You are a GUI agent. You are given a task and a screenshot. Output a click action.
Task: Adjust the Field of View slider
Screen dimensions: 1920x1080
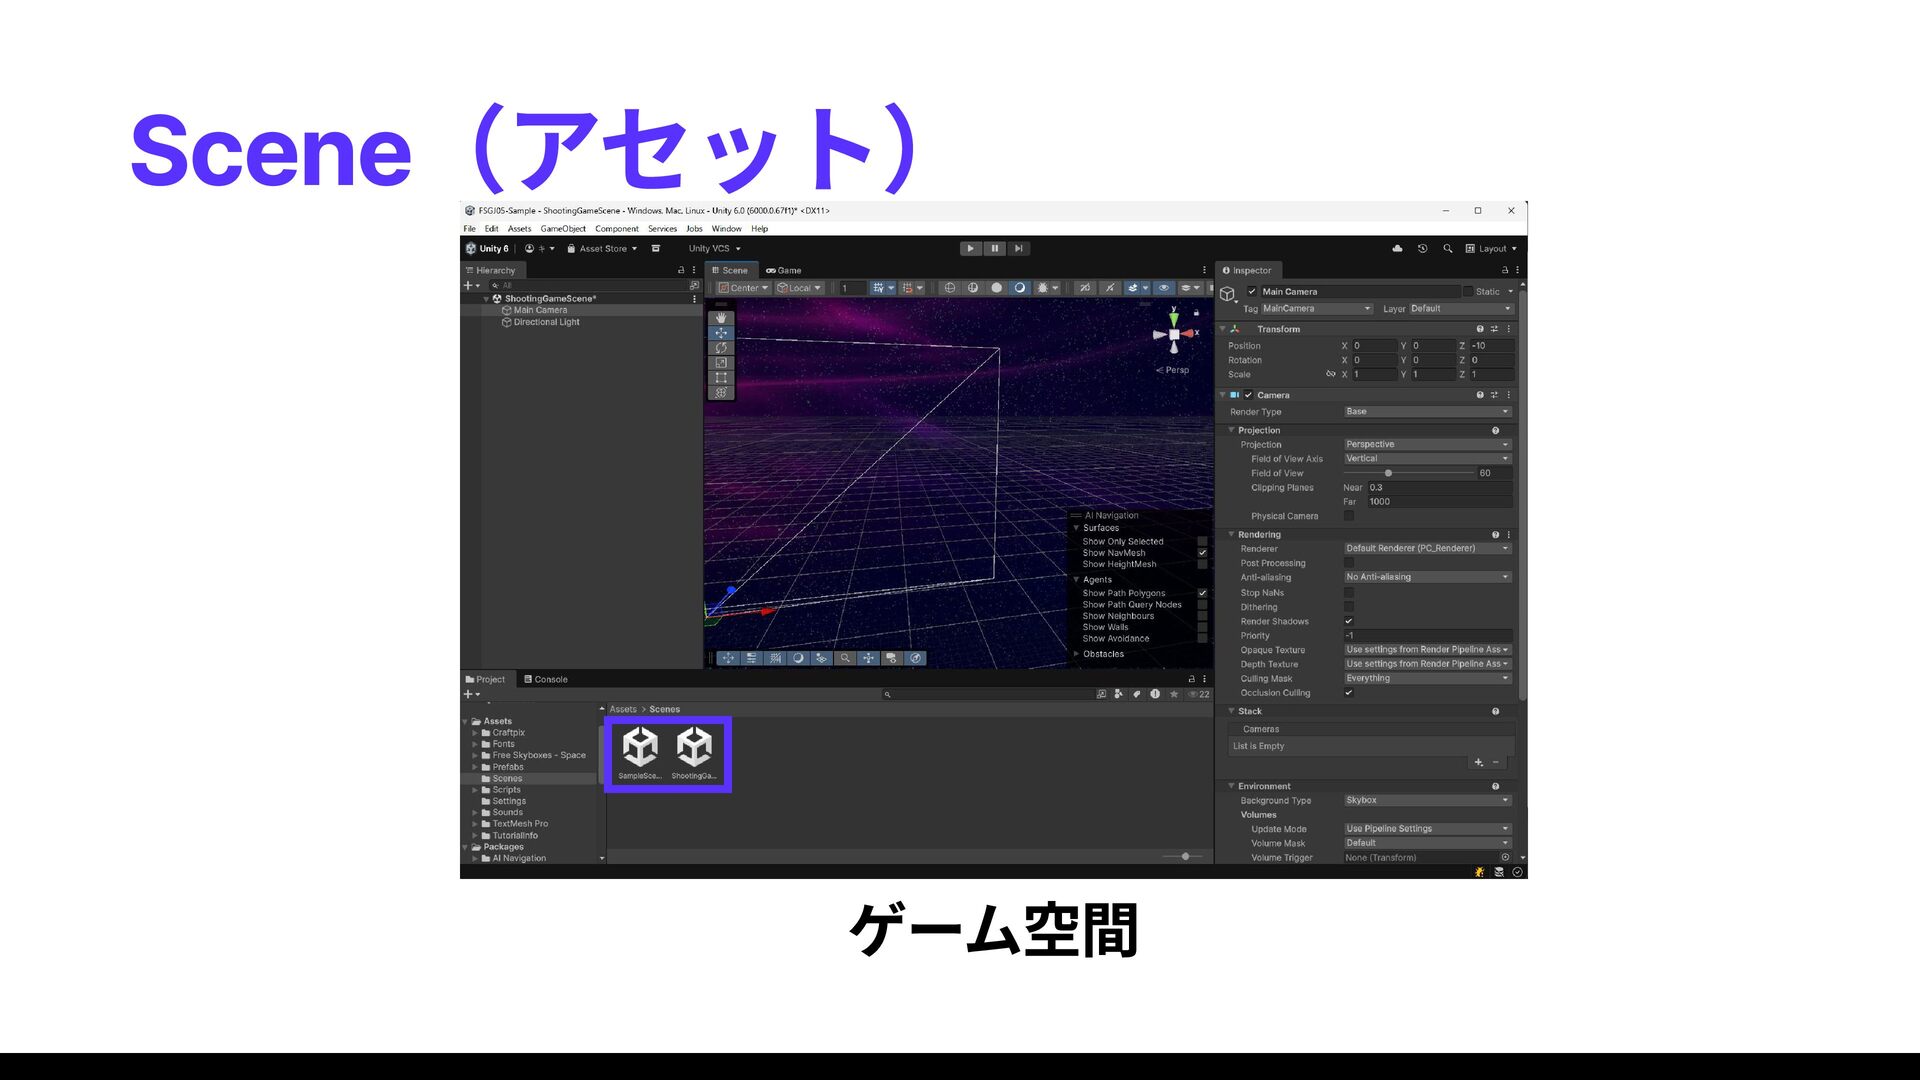point(1388,473)
